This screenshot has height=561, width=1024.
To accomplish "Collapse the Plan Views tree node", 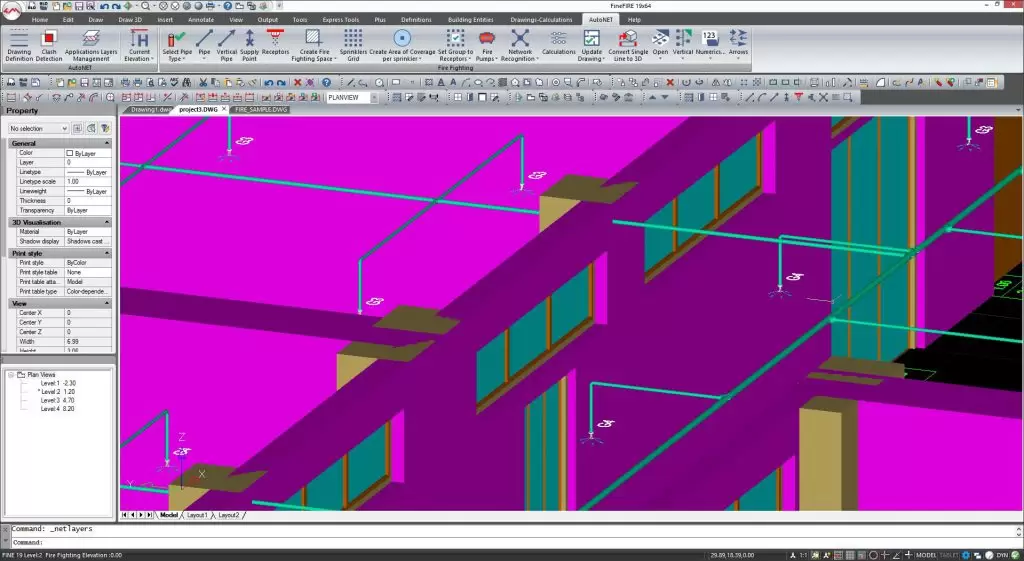I will 11,375.
